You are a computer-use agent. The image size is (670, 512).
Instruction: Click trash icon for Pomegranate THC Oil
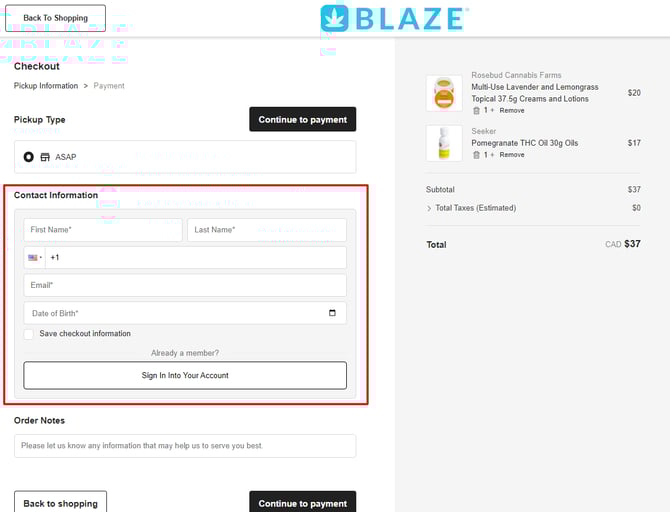[x=476, y=155]
